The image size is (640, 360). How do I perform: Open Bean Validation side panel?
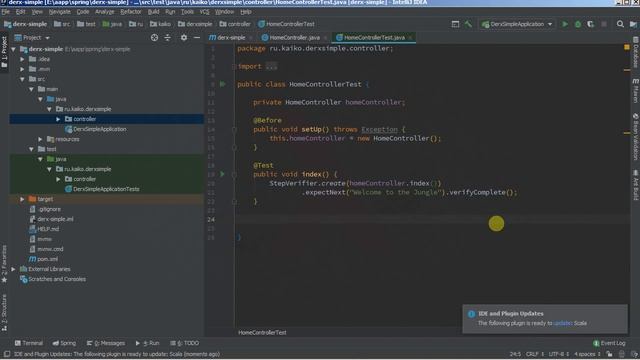(x=636, y=137)
